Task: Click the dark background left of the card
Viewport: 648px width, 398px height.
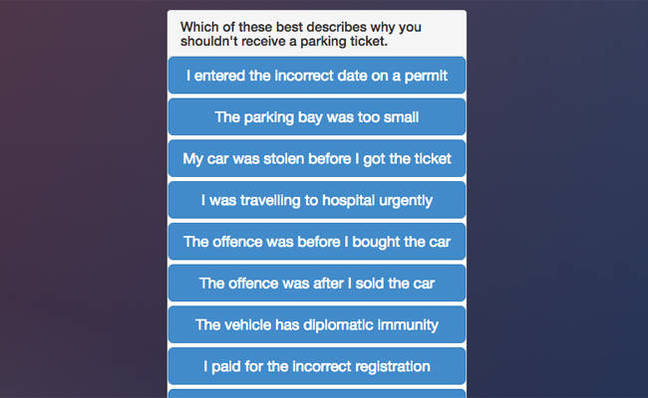Action: [83, 198]
